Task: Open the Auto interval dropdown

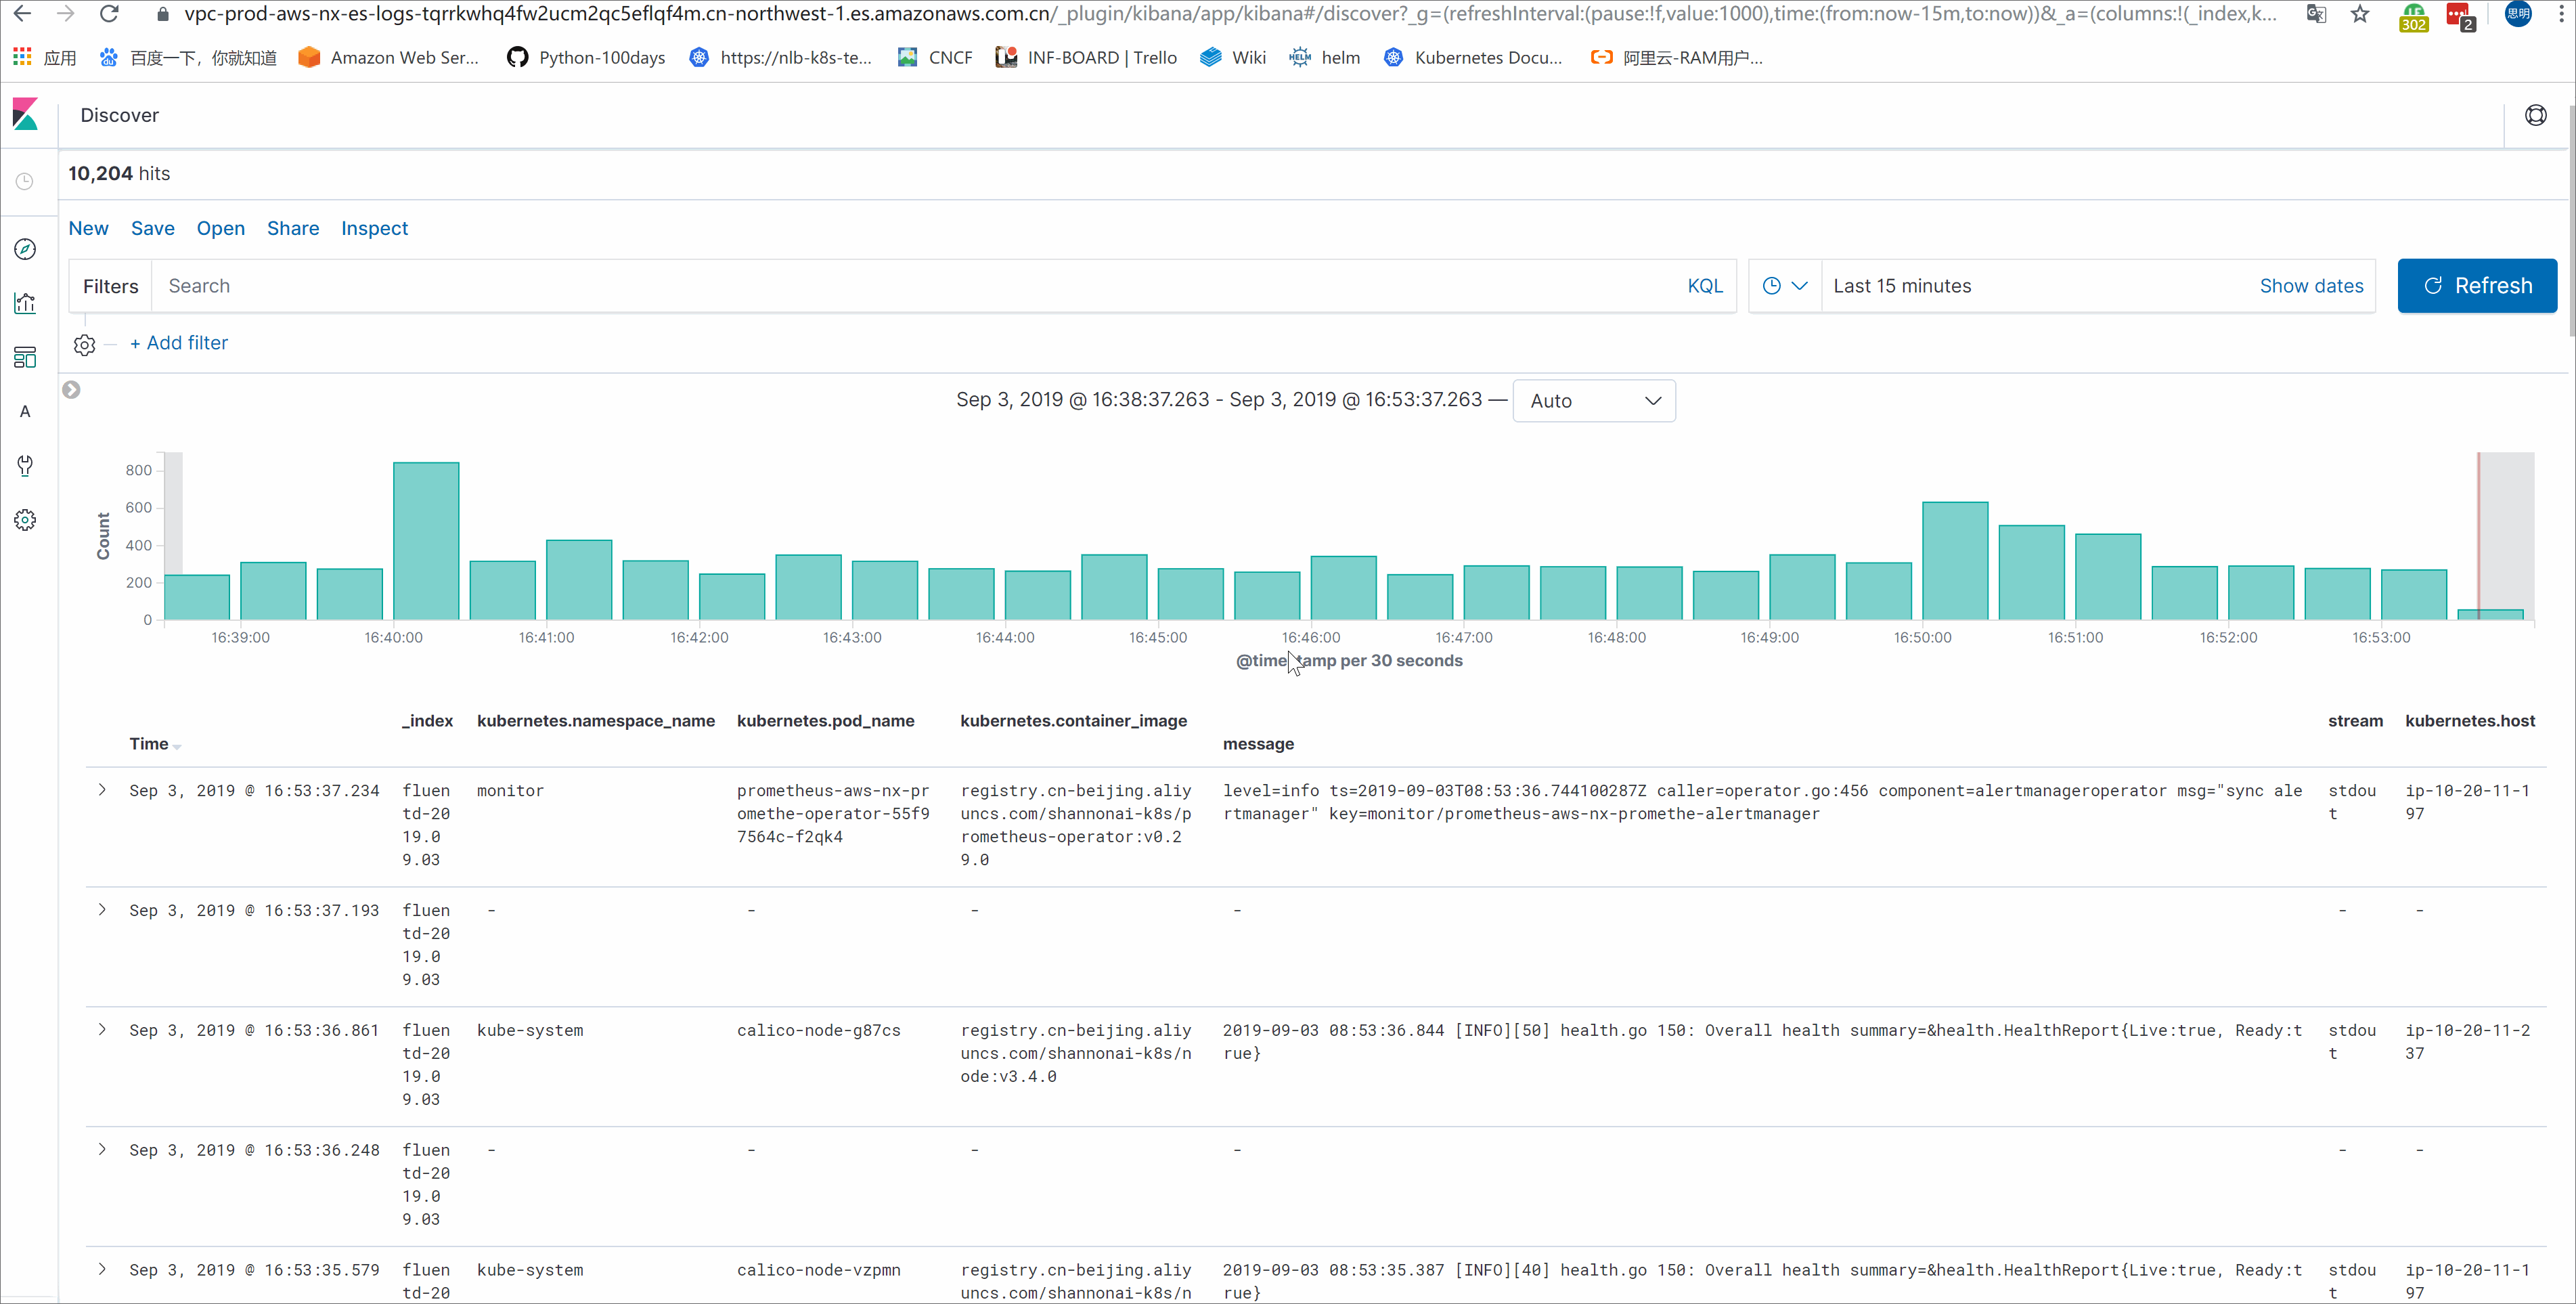Action: click(x=1594, y=401)
